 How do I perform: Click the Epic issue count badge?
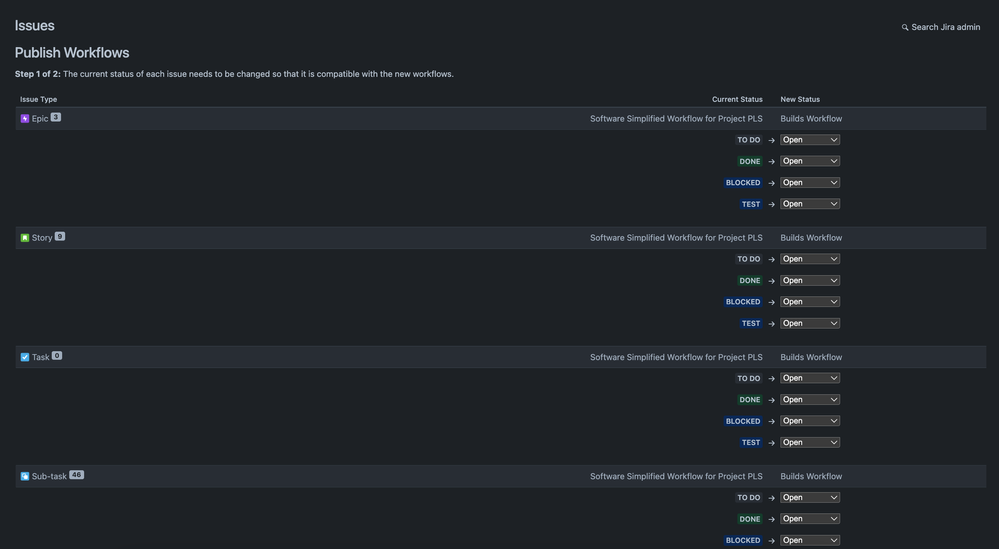(56, 117)
